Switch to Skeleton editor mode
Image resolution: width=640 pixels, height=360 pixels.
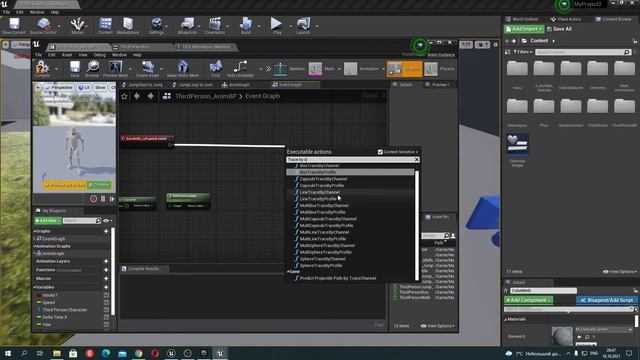pyautogui.click(x=289, y=69)
